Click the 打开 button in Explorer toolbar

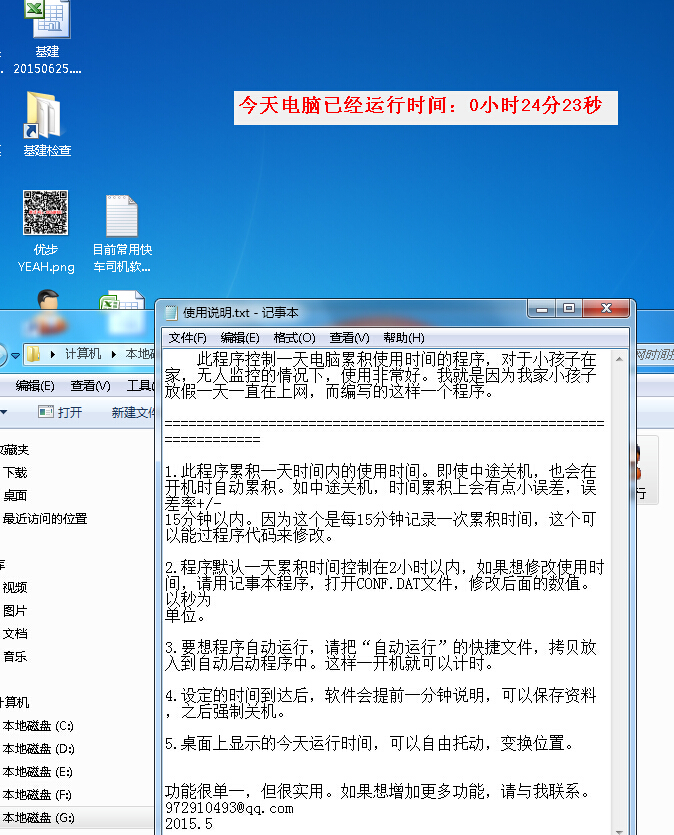coord(60,412)
